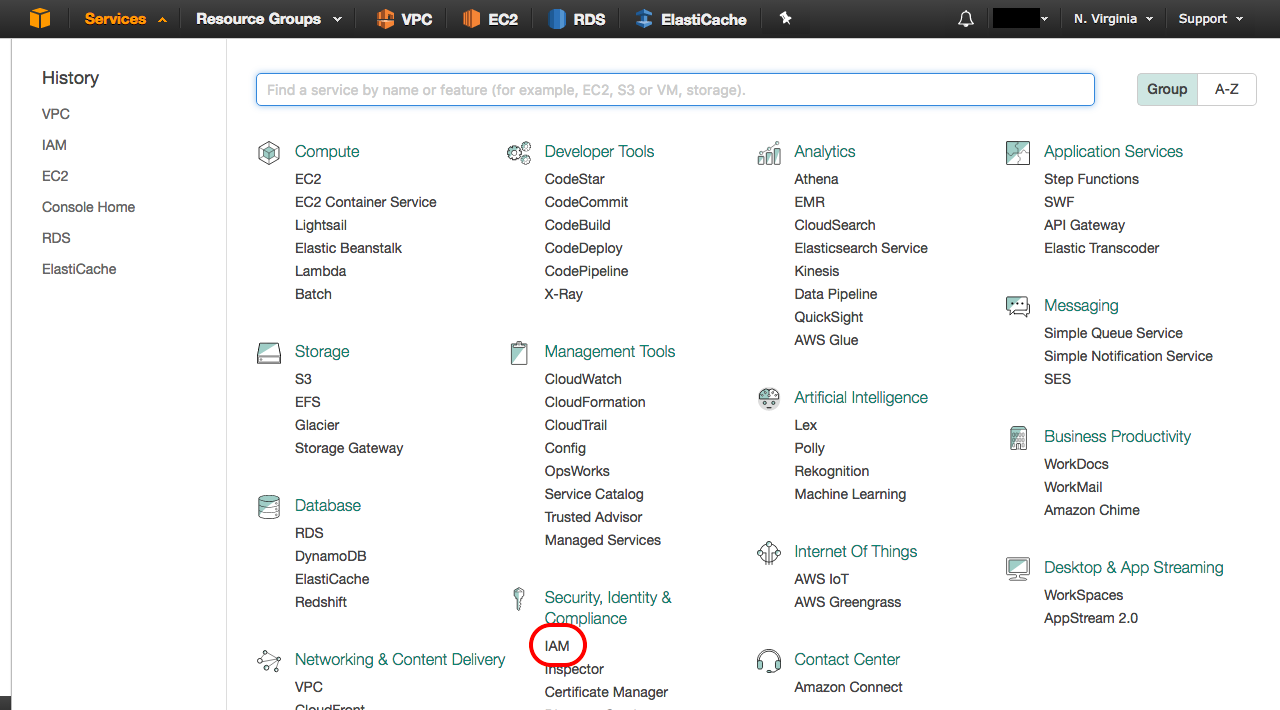Focus the find a service search box

click(675, 89)
